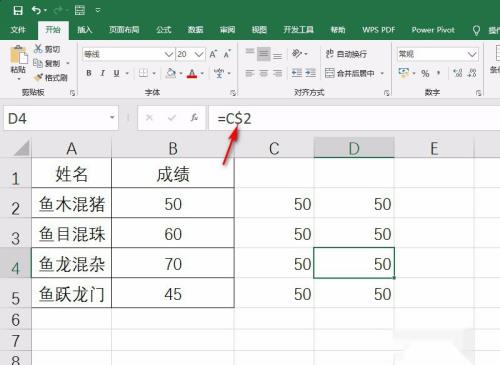Viewport: 500px width, 365px height.
Task: Save the workbook via quick access icon
Action: pyautogui.click(x=18, y=10)
